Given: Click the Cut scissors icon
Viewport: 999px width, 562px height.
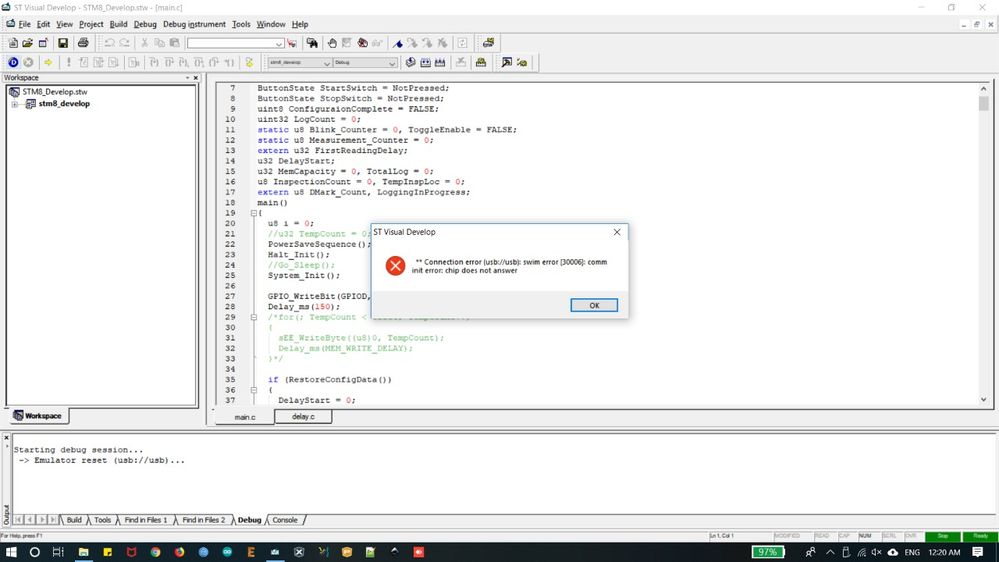Looking at the screenshot, I should pyautogui.click(x=145, y=43).
